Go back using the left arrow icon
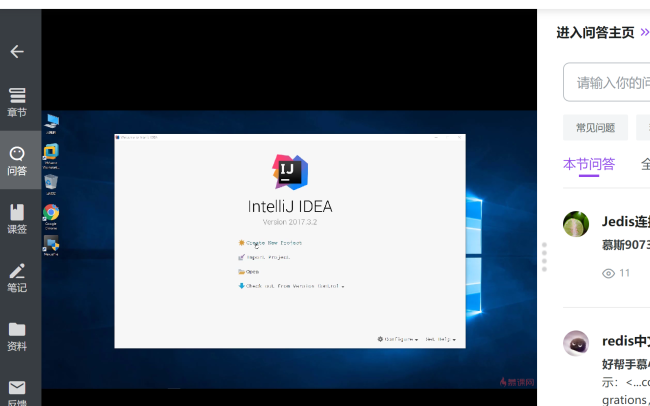650x406 pixels. point(17,51)
